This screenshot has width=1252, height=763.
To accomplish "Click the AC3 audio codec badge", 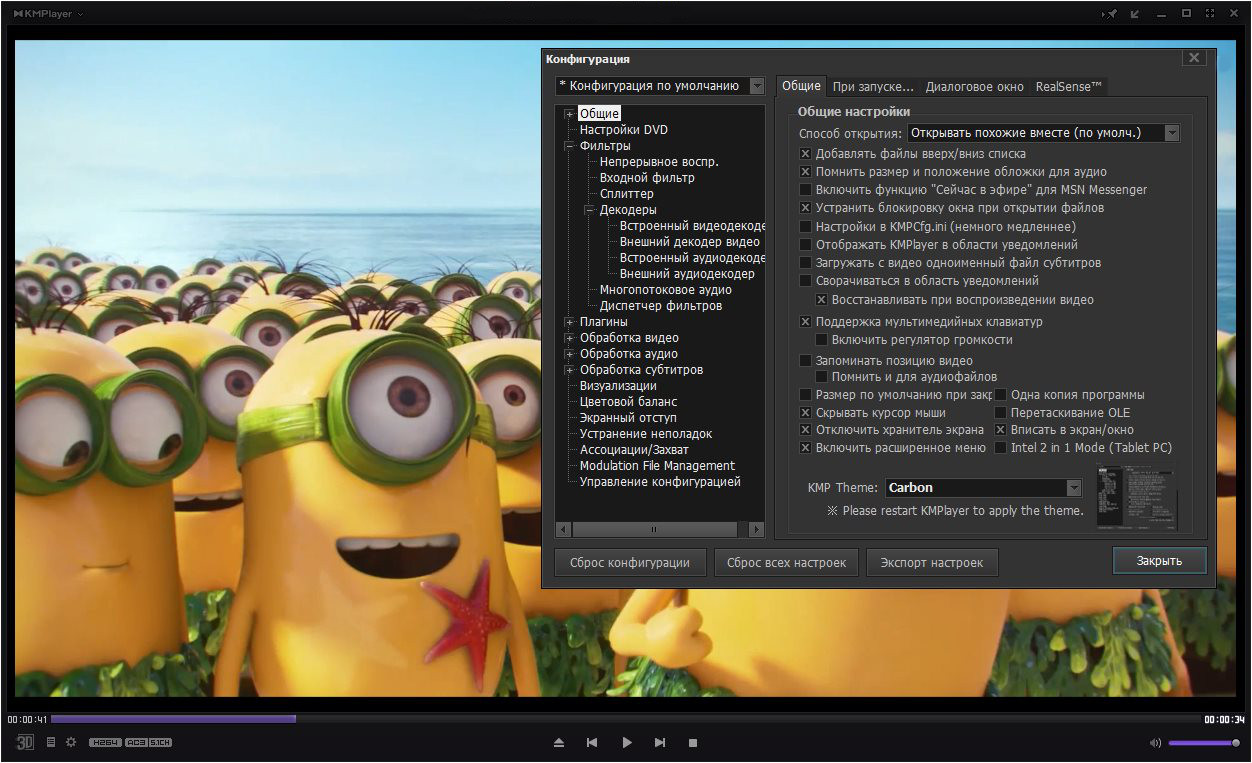I will [x=136, y=742].
